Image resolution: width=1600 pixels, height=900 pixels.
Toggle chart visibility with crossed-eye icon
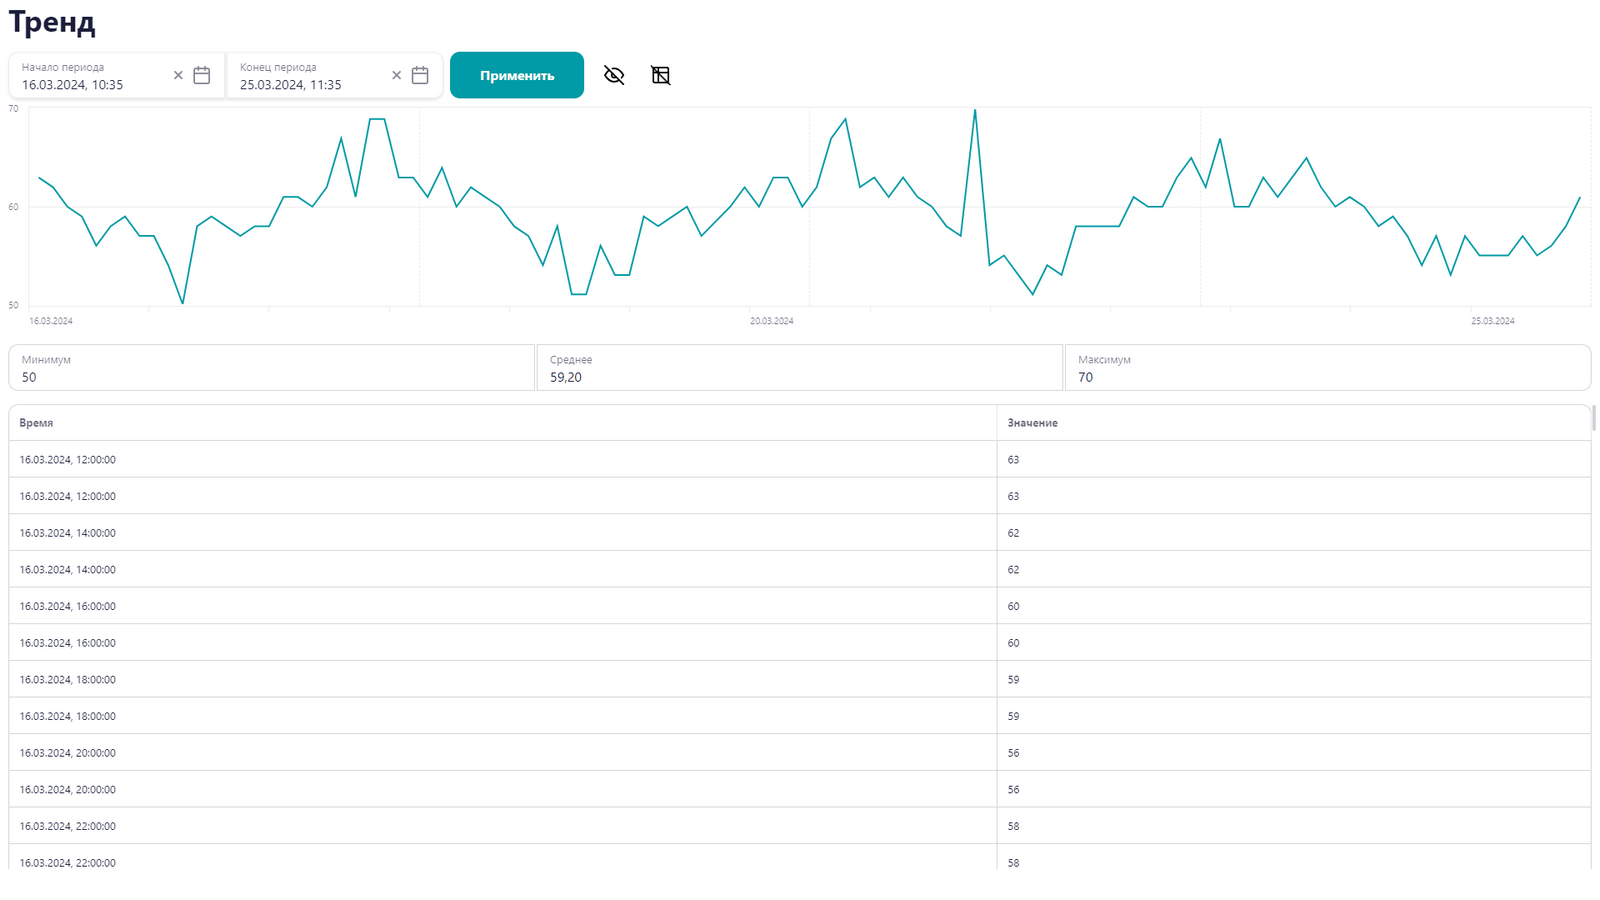pyautogui.click(x=614, y=76)
